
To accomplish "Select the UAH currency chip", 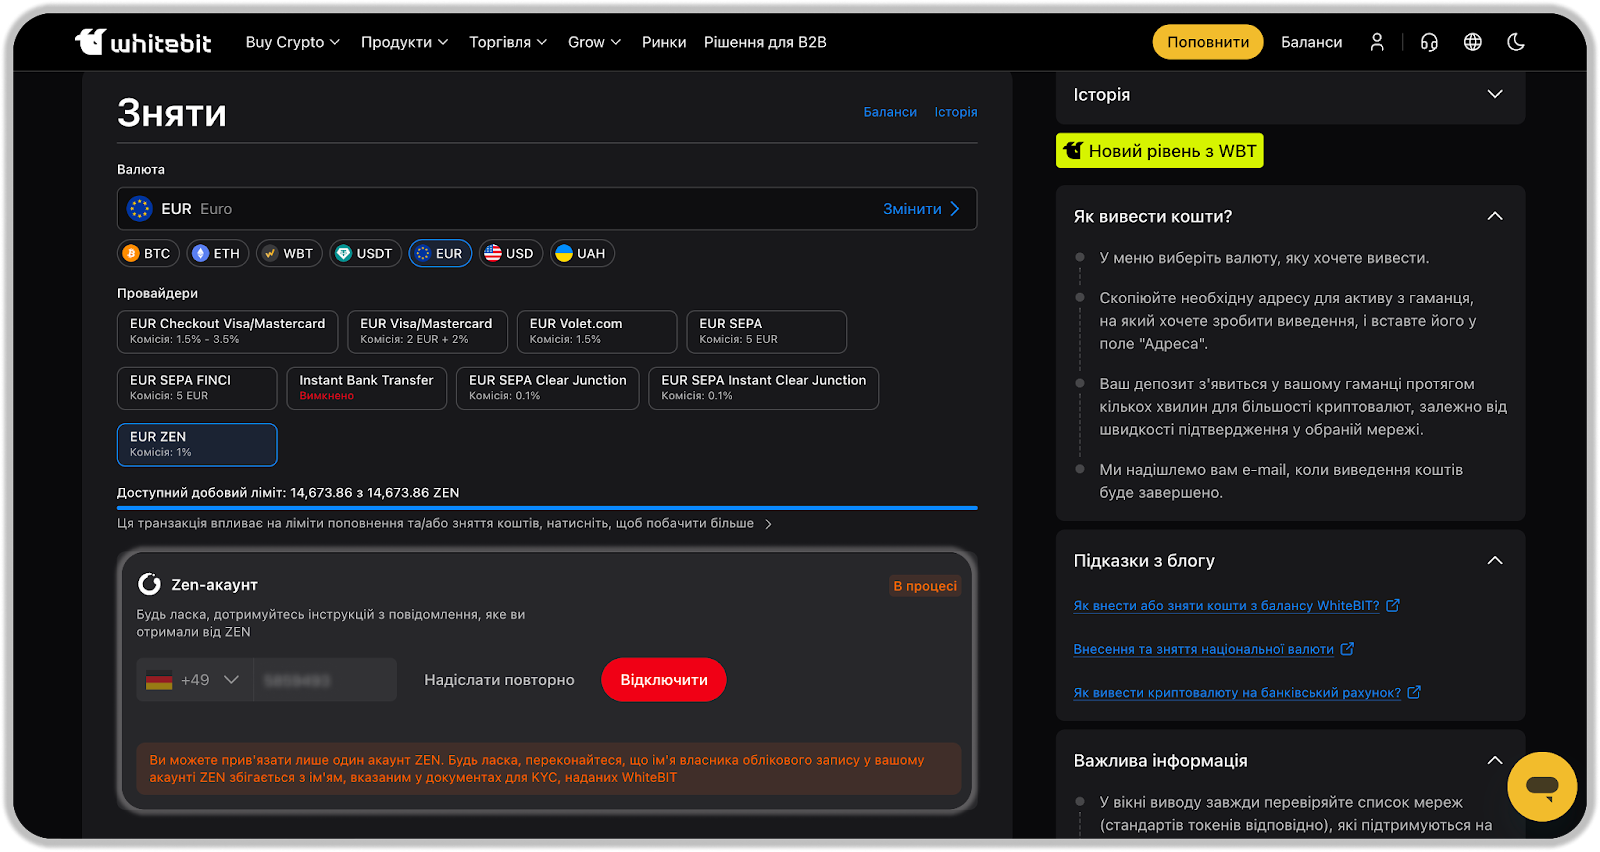I will tap(581, 254).
